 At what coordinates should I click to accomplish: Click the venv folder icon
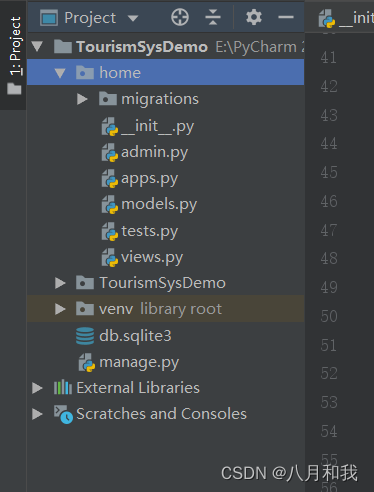tap(85, 309)
